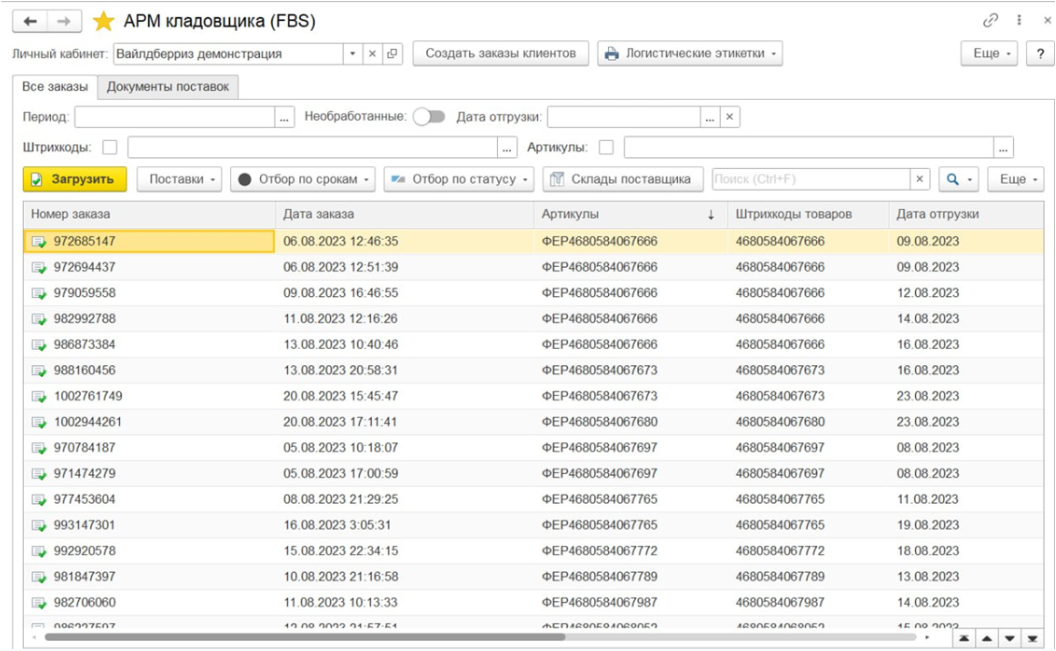Expand the Поставки dropdown

point(181,179)
